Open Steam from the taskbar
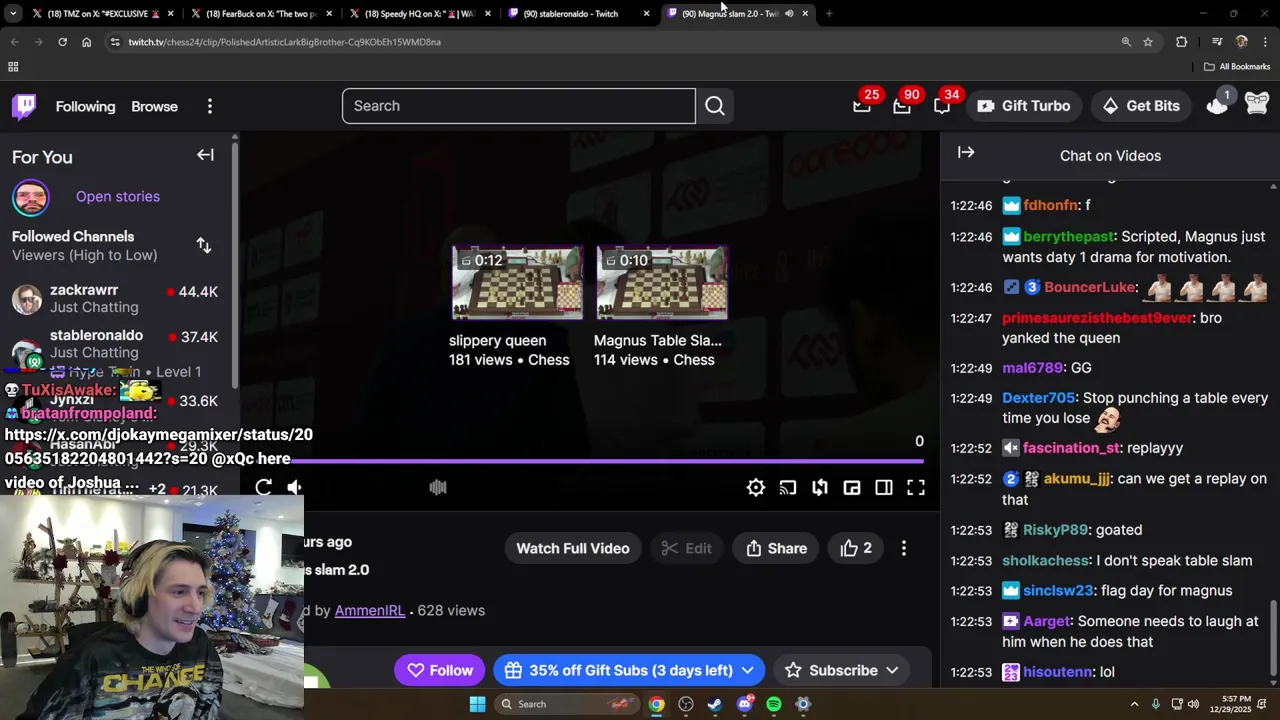The image size is (1280, 720). tap(715, 704)
